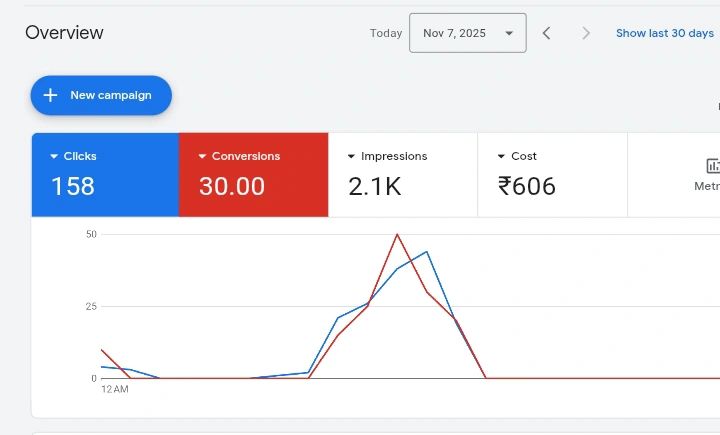The height and width of the screenshot is (435, 720).
Task: Toggle the 2.1K impressions scorecard
Action: pyautogui.click(x=402, y=175)
